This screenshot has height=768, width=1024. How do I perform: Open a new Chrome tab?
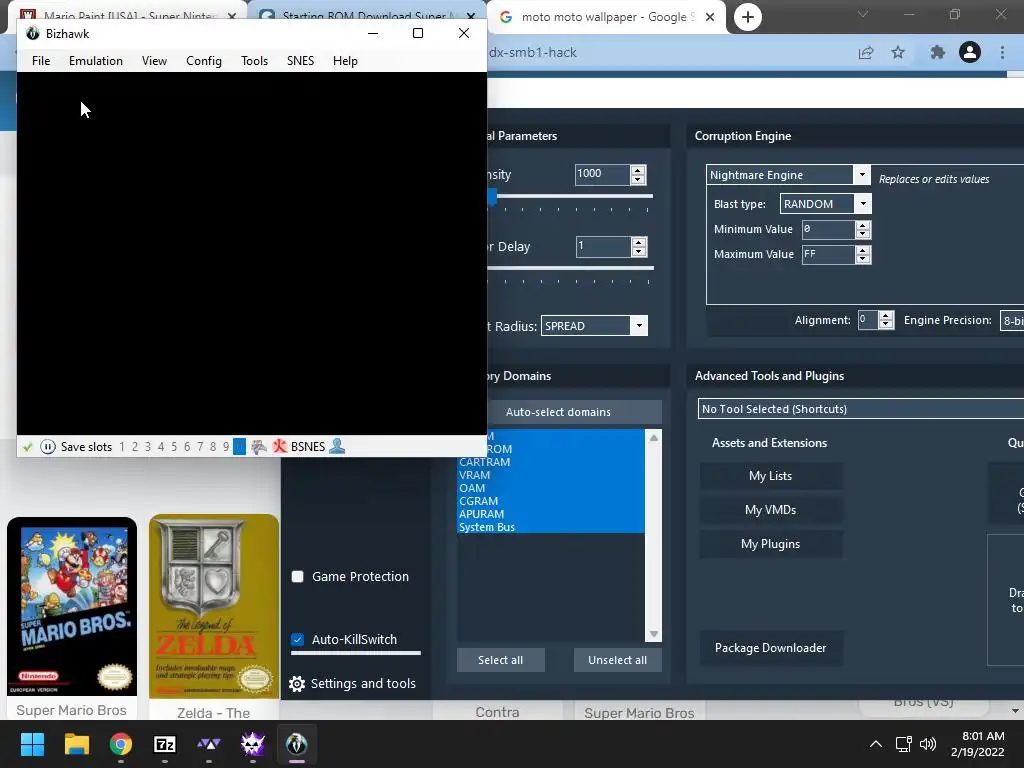[748, 17]
